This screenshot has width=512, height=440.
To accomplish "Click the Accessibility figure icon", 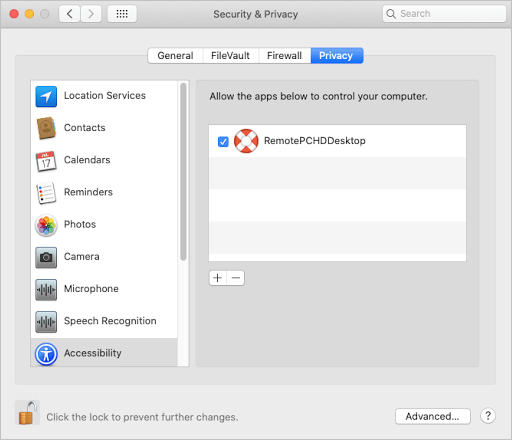I will click(x=46, y=354).
